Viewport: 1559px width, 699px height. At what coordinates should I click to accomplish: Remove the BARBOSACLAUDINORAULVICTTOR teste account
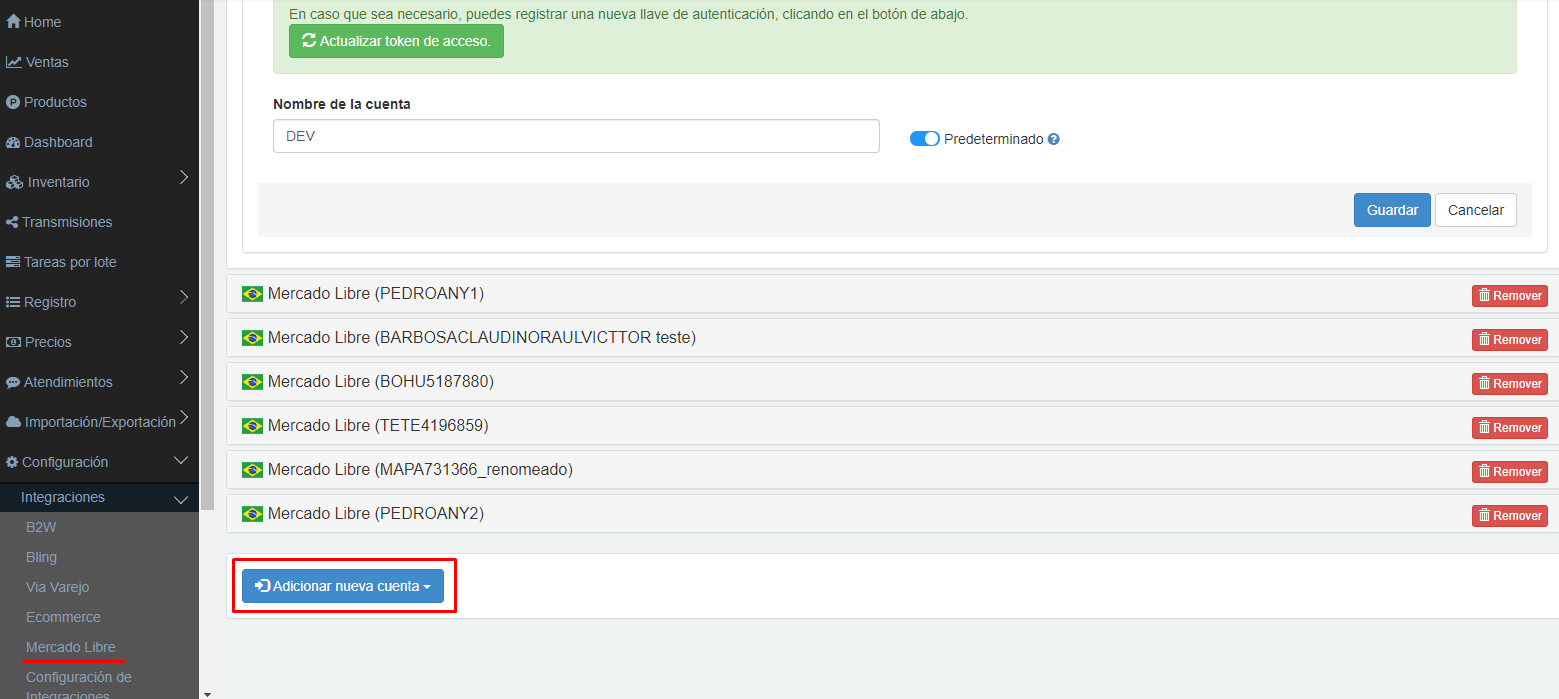click(1509, 339)
